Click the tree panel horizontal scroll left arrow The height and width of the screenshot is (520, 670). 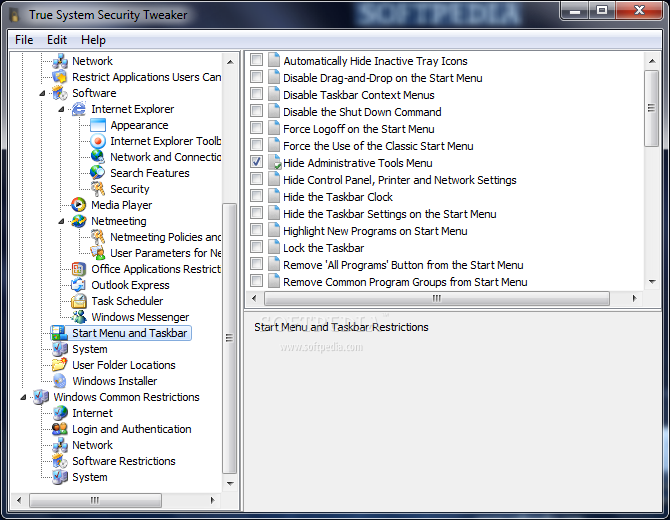click(x=19, y=500)
